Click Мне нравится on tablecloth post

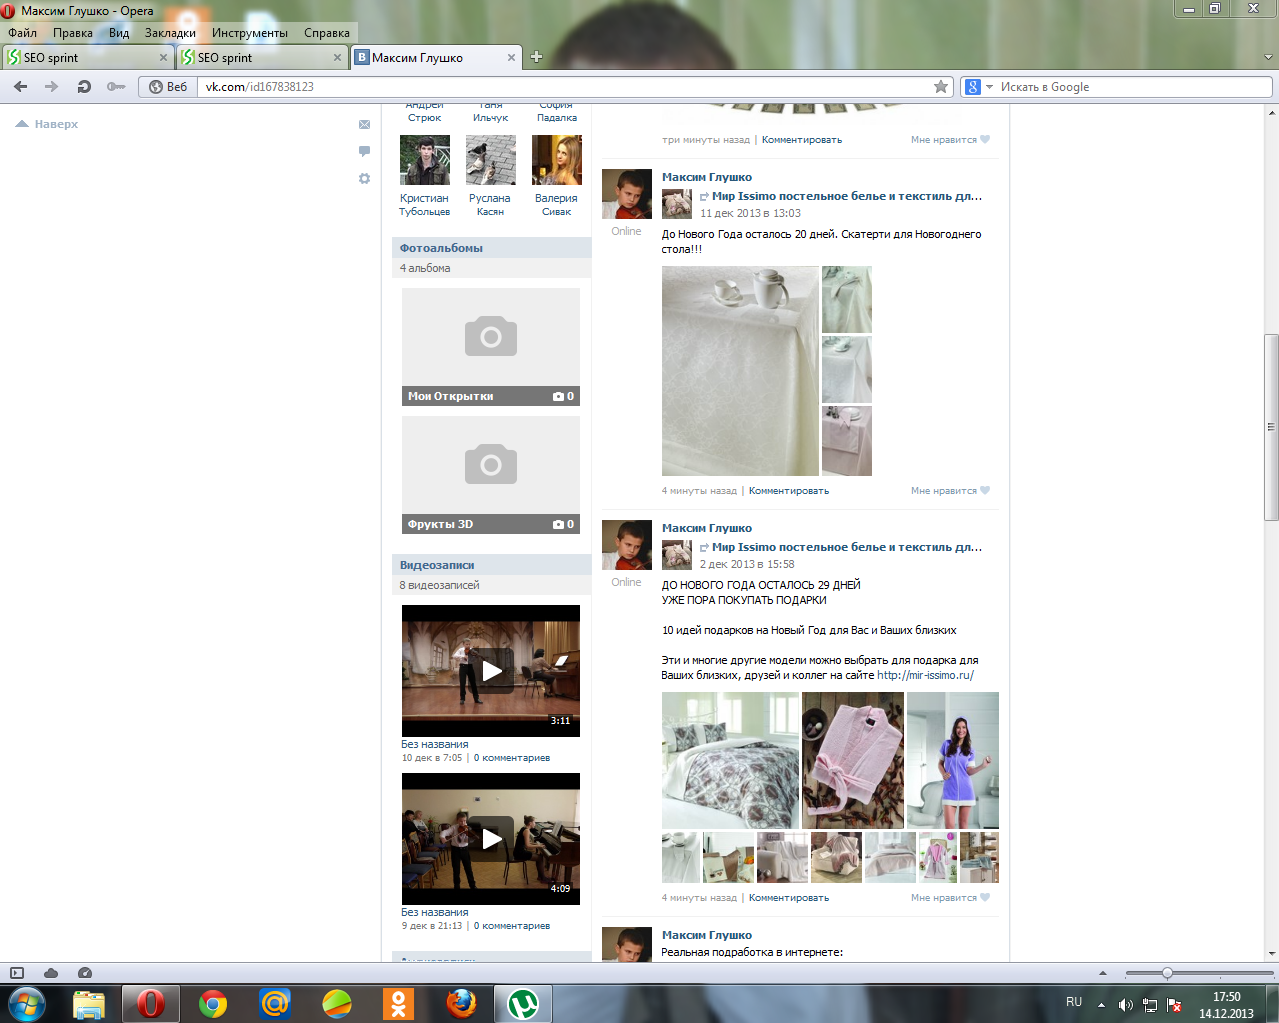950,490
